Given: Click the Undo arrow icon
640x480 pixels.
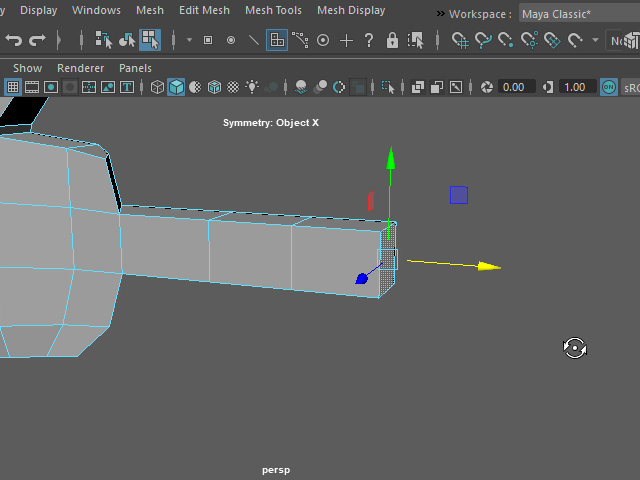Looking at the screenshot, I should click(x=14, y=40).
